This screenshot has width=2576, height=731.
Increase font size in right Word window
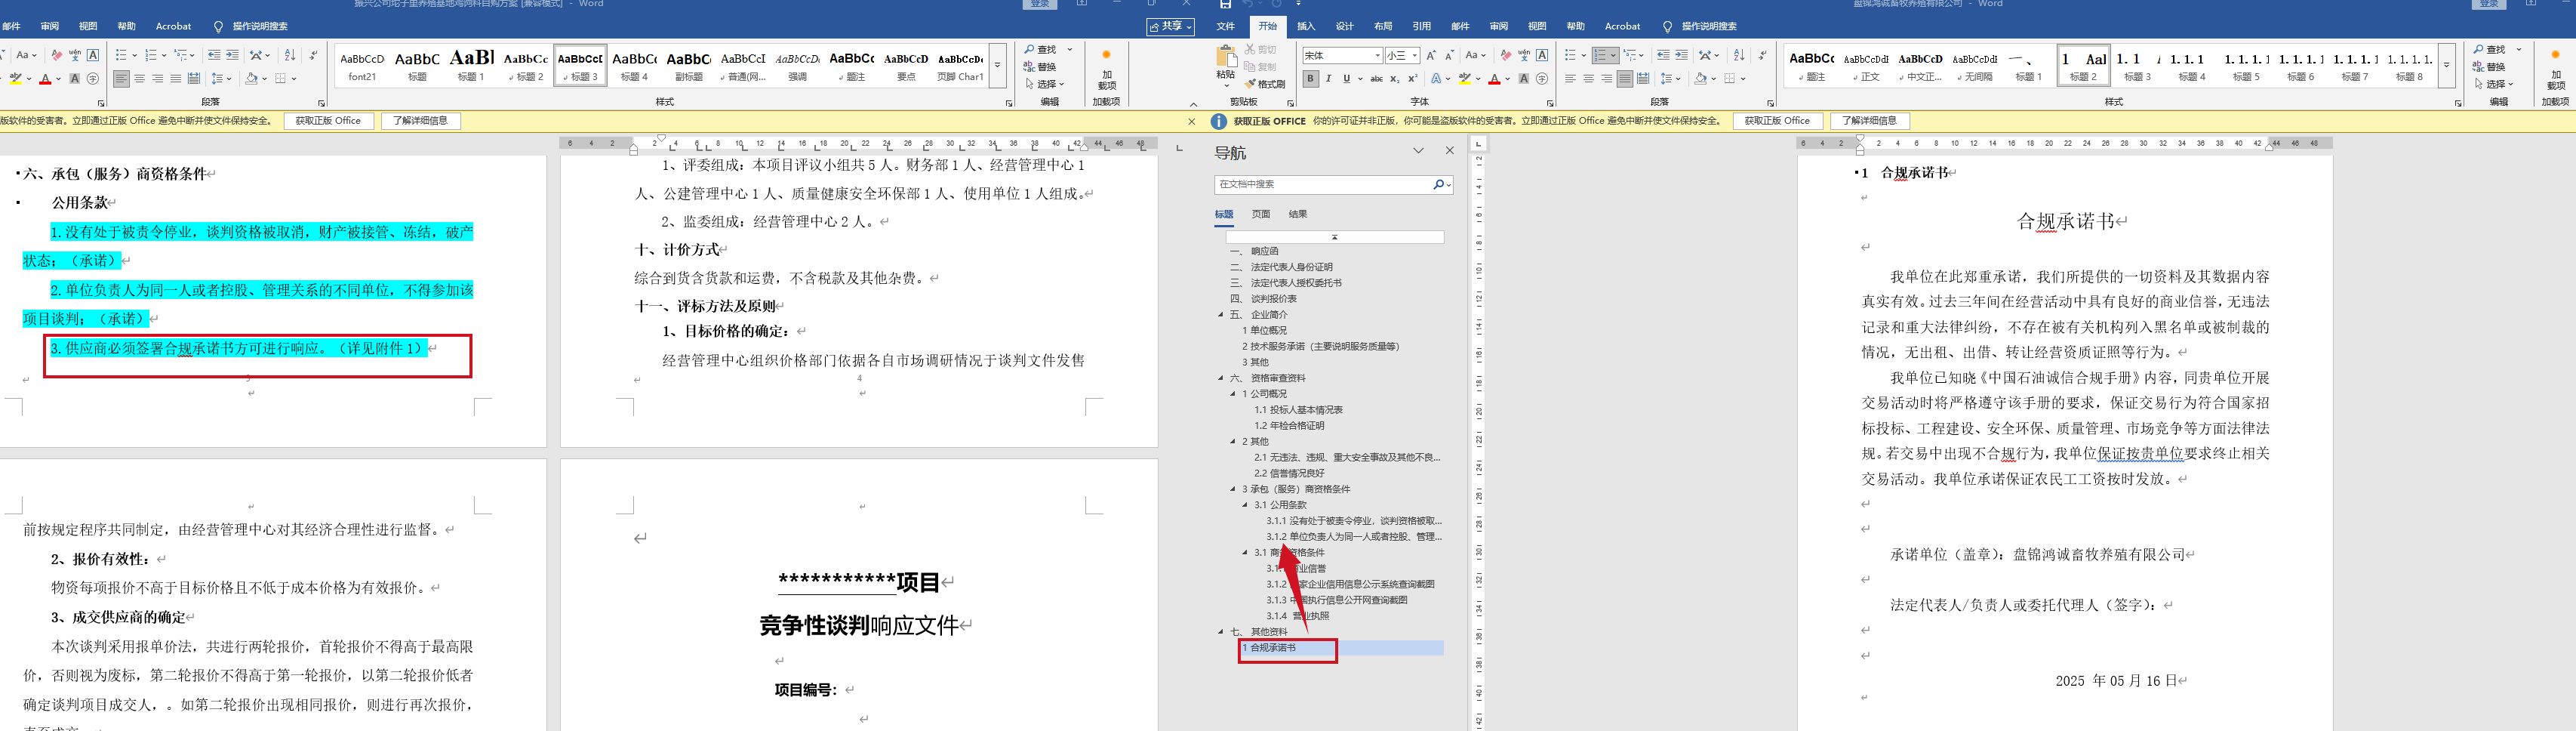pyautogui.click(x=1431, y=55)
